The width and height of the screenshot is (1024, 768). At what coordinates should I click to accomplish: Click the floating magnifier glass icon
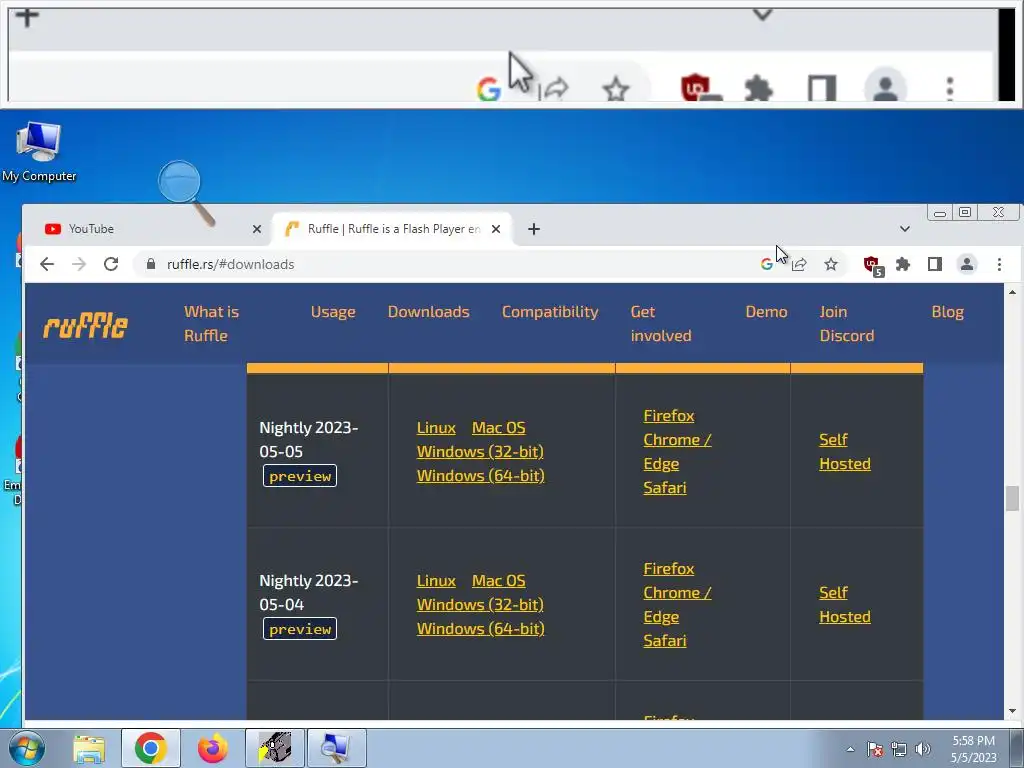[185, 192]
